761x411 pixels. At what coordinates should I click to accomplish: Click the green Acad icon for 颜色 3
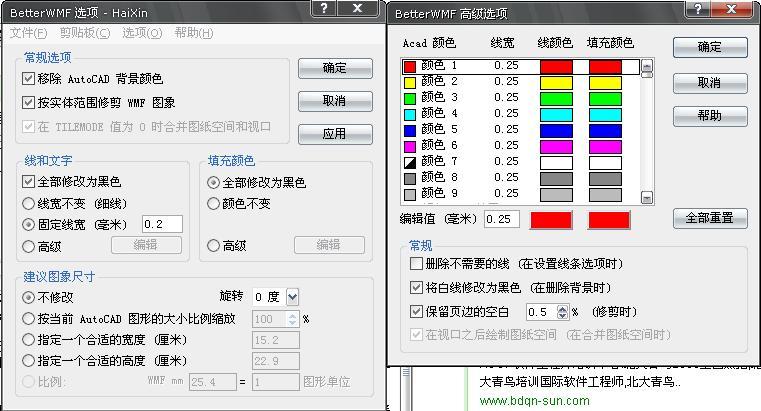[x=410, y=99]
